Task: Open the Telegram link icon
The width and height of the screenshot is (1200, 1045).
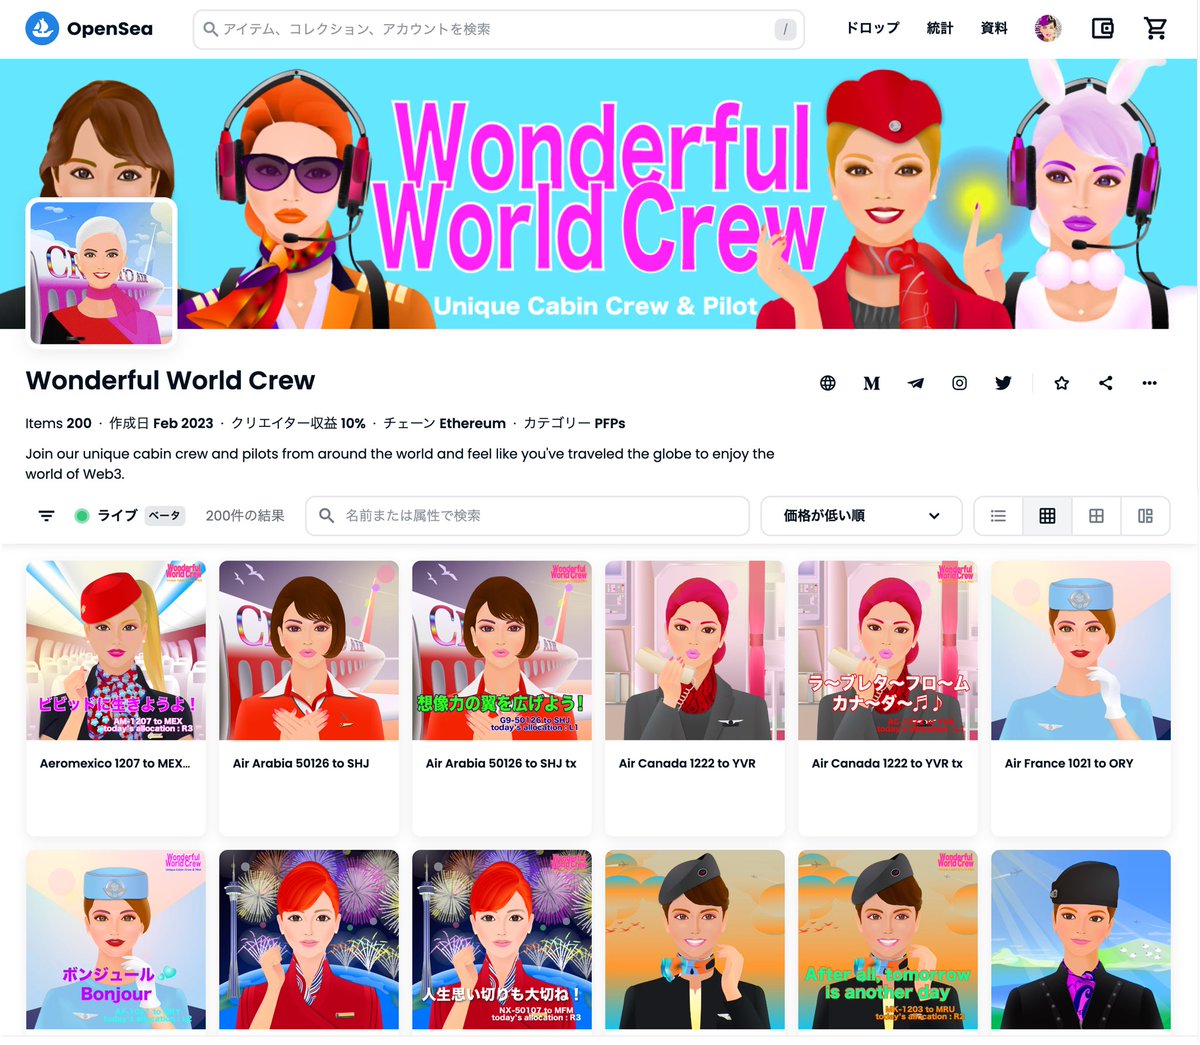Action: [x=916, y=383]
